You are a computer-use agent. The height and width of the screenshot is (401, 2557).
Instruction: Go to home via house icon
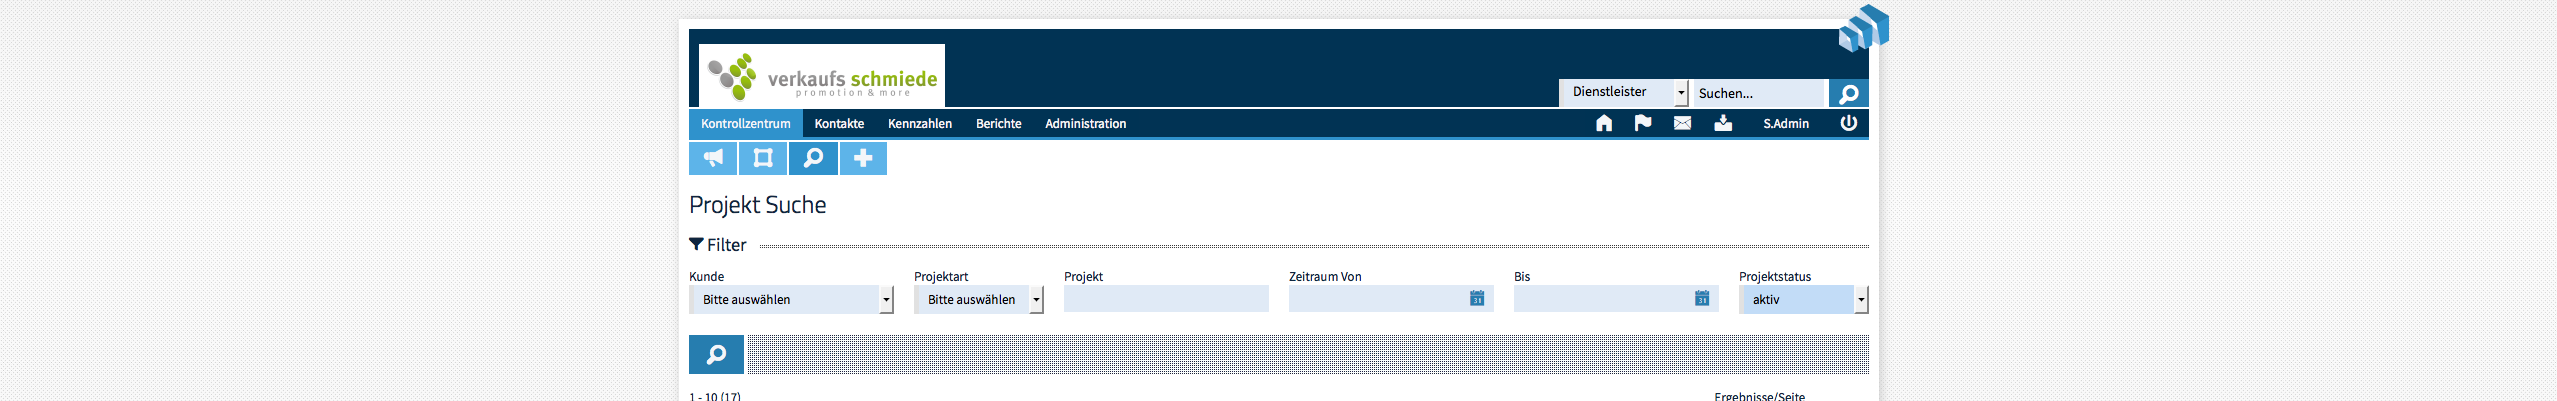pyautogui.click(x=1604, y=123)
